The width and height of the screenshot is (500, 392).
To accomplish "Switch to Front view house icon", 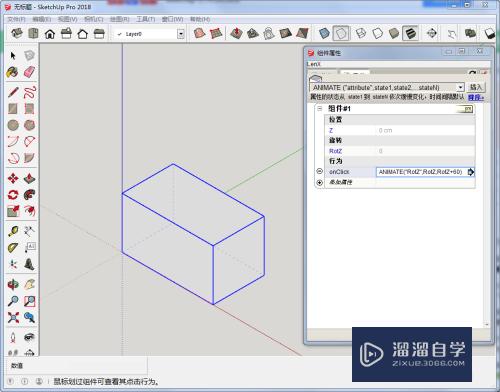I will (x=50, y=34).
